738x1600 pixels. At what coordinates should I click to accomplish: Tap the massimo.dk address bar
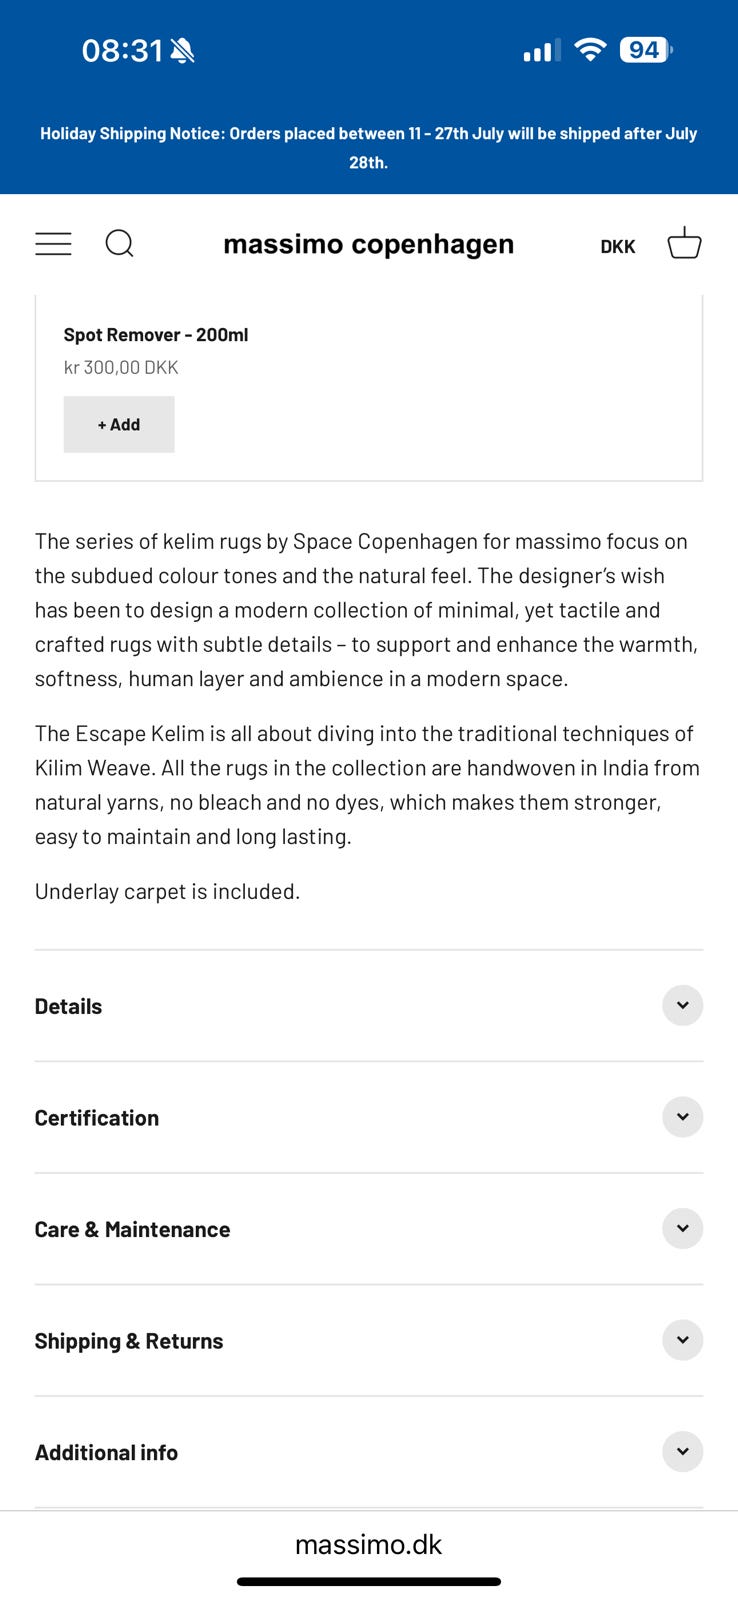point(368,1544)
